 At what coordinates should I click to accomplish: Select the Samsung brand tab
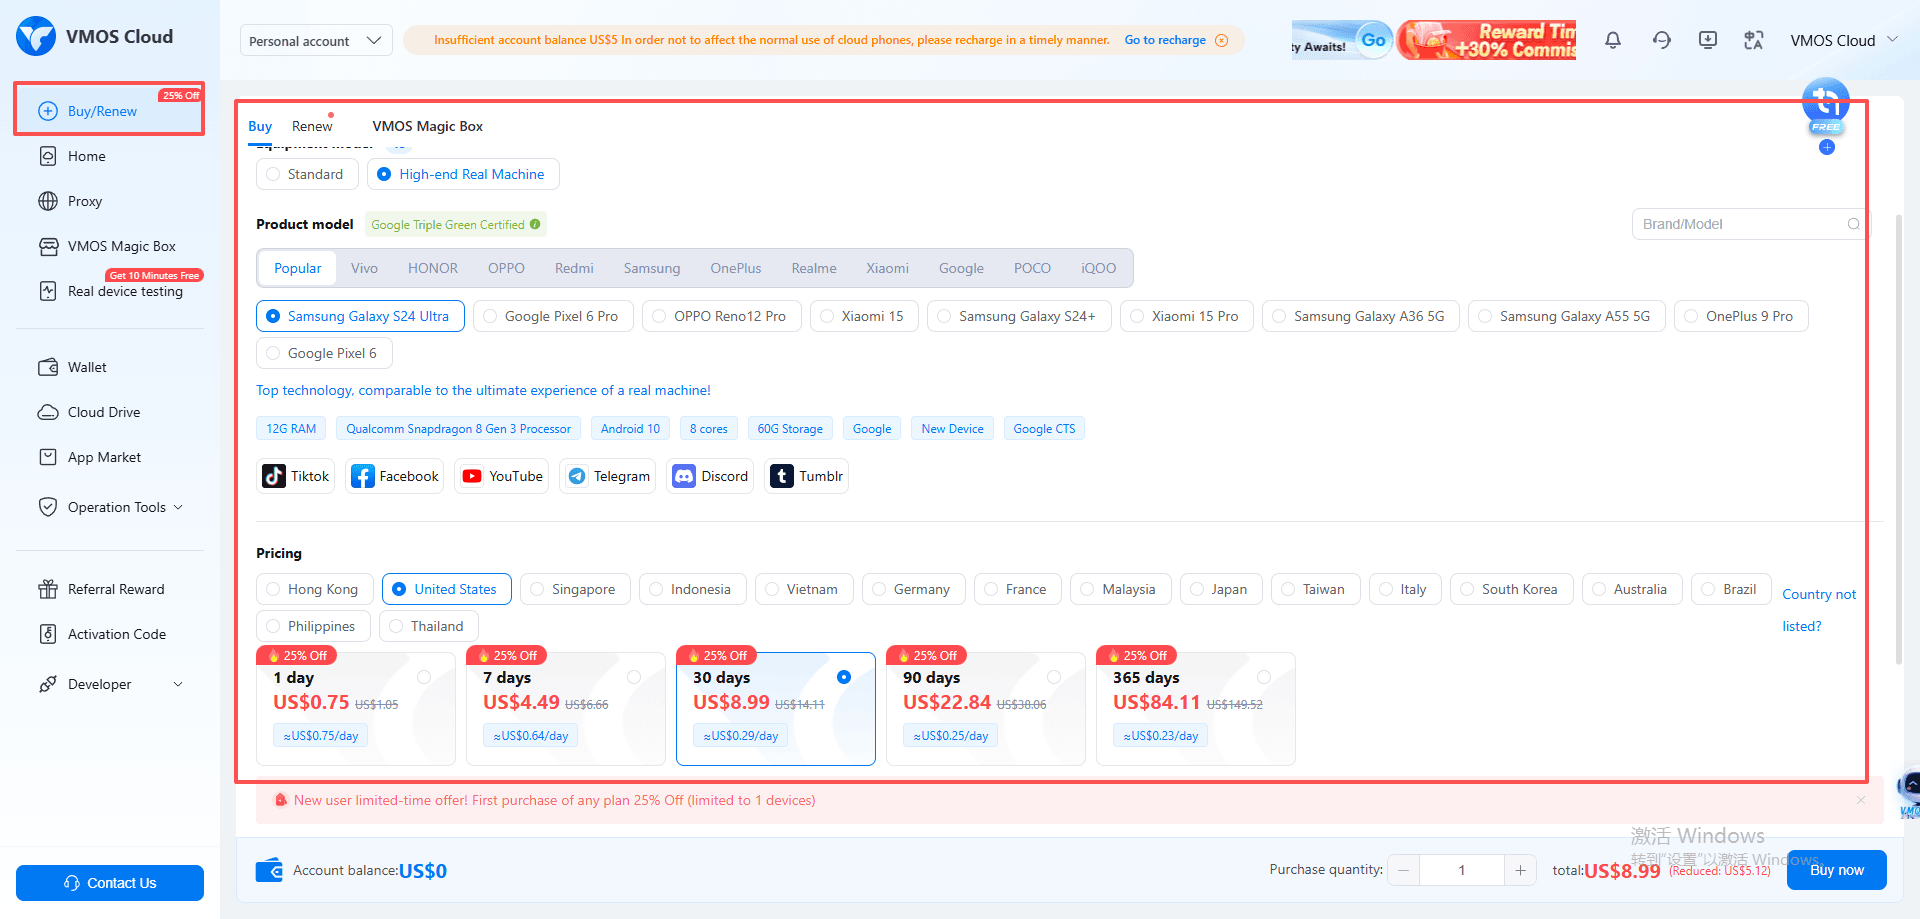click(x=651, y=268)
